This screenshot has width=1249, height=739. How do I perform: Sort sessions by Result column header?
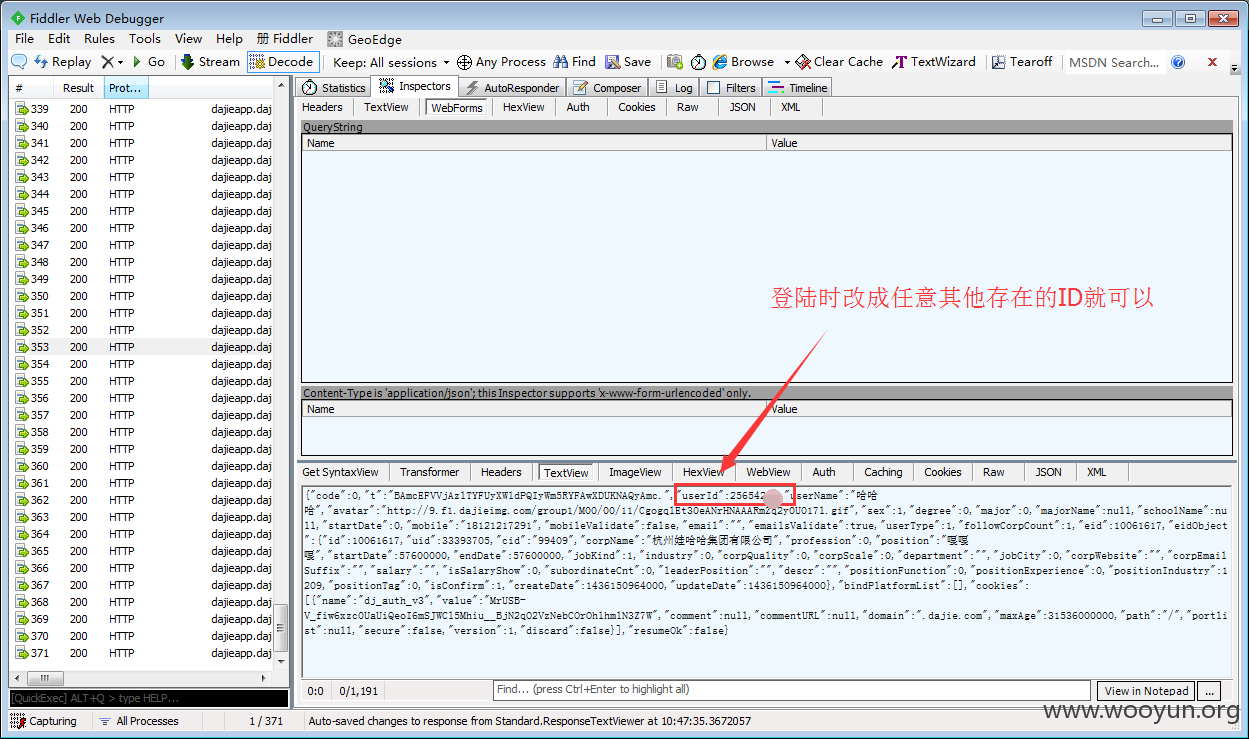(x=79, y=88)
